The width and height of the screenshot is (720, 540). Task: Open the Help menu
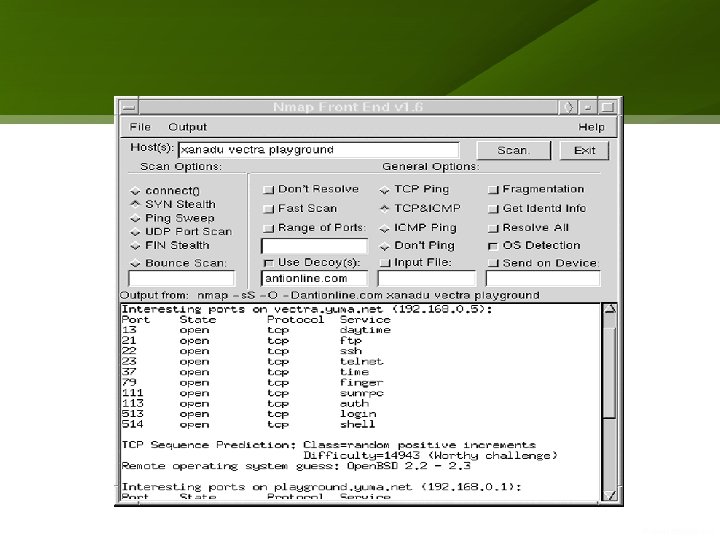591,127
